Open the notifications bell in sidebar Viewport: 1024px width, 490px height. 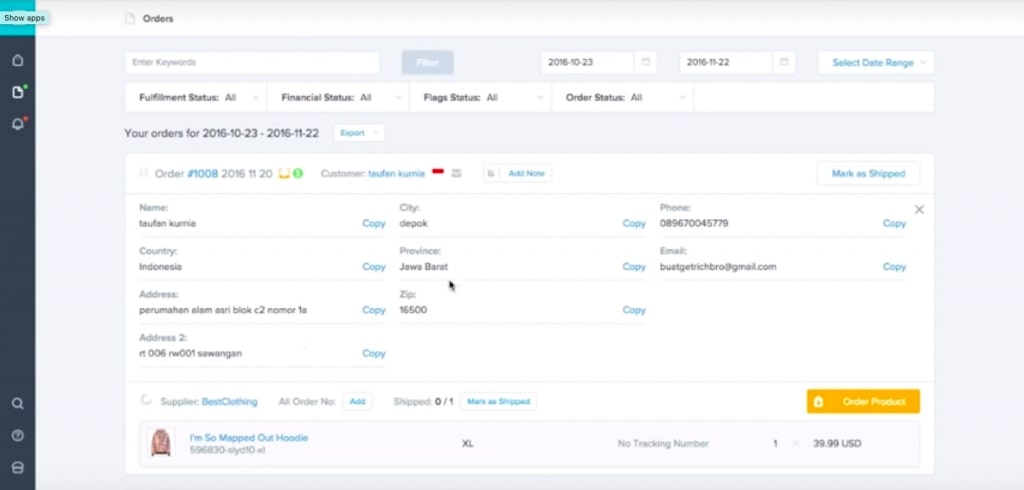click(x=17, y=124)
